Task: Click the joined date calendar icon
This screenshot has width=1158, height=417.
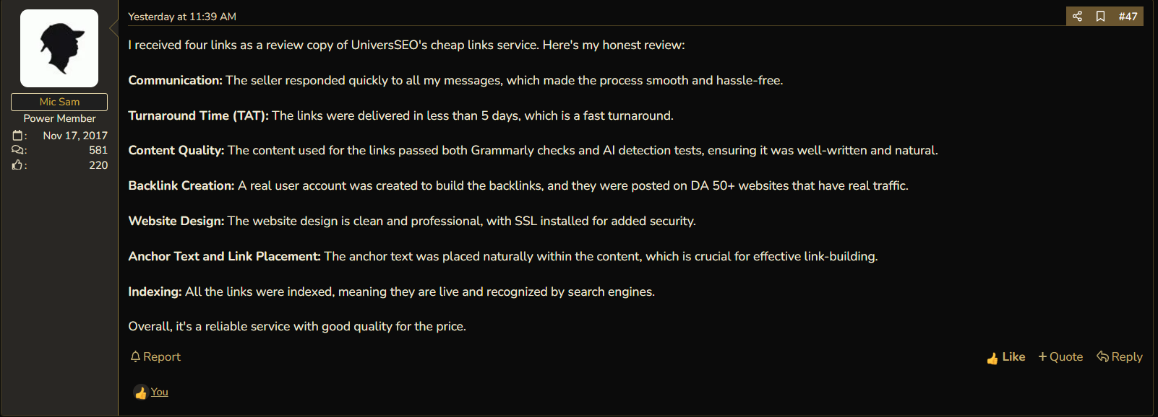Action: point(18,136)
